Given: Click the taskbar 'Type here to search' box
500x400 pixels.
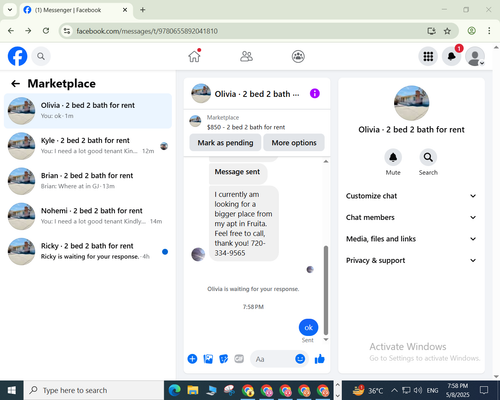Looking at the screenshot, I should [93, 390].
